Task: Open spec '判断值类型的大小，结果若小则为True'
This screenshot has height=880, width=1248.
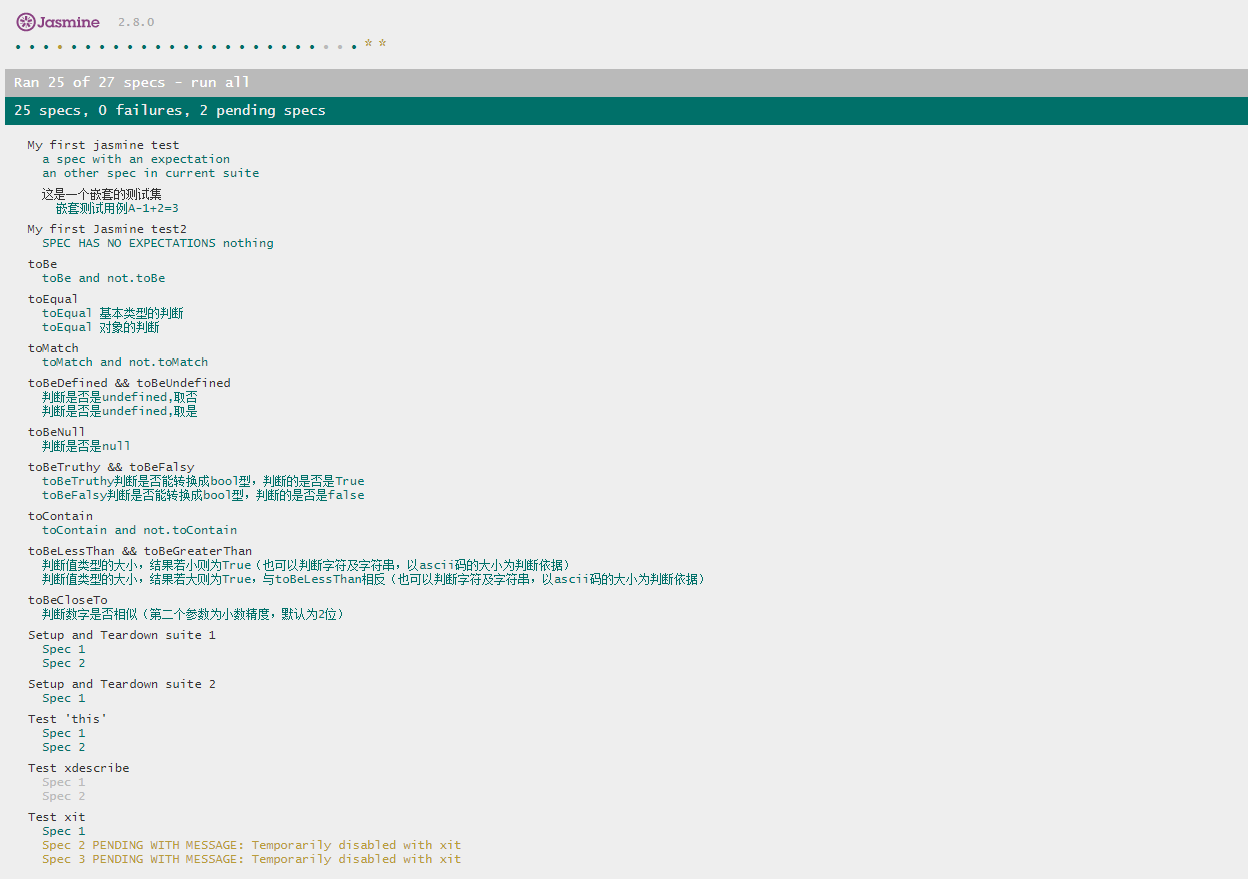Action: pyautogui.click(x=309, y=565)
